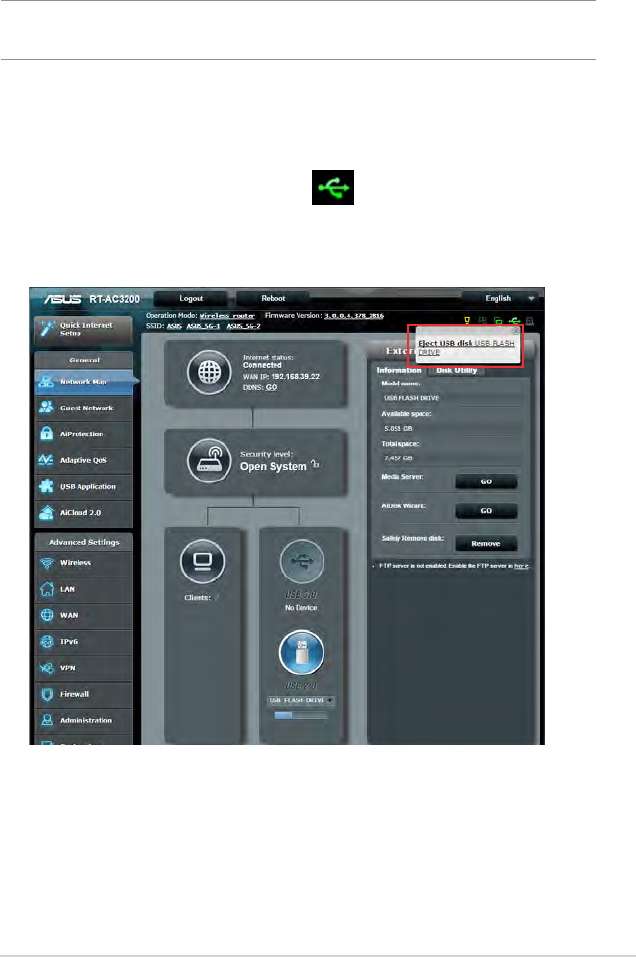This screenshot has width=636, height=957.
Task: Open Wireless advanced settings
Action: click(84, 563)
